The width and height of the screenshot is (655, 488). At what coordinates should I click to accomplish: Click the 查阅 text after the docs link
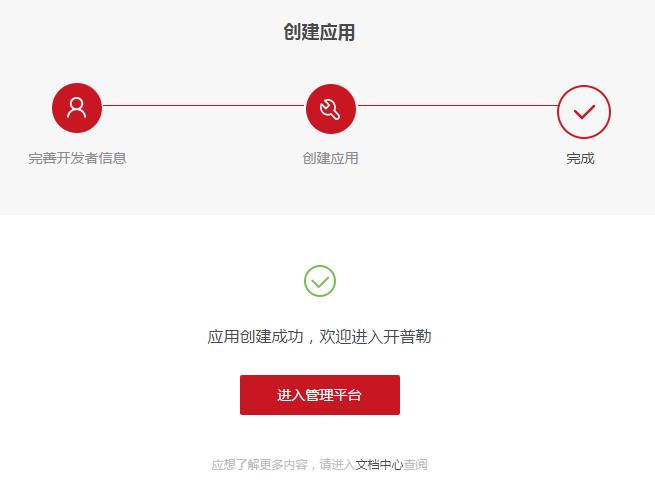point(416,465)
